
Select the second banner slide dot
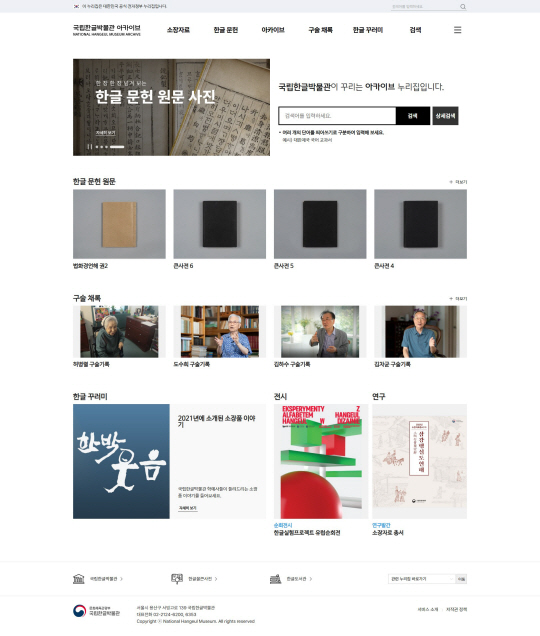tap(101, 147)
